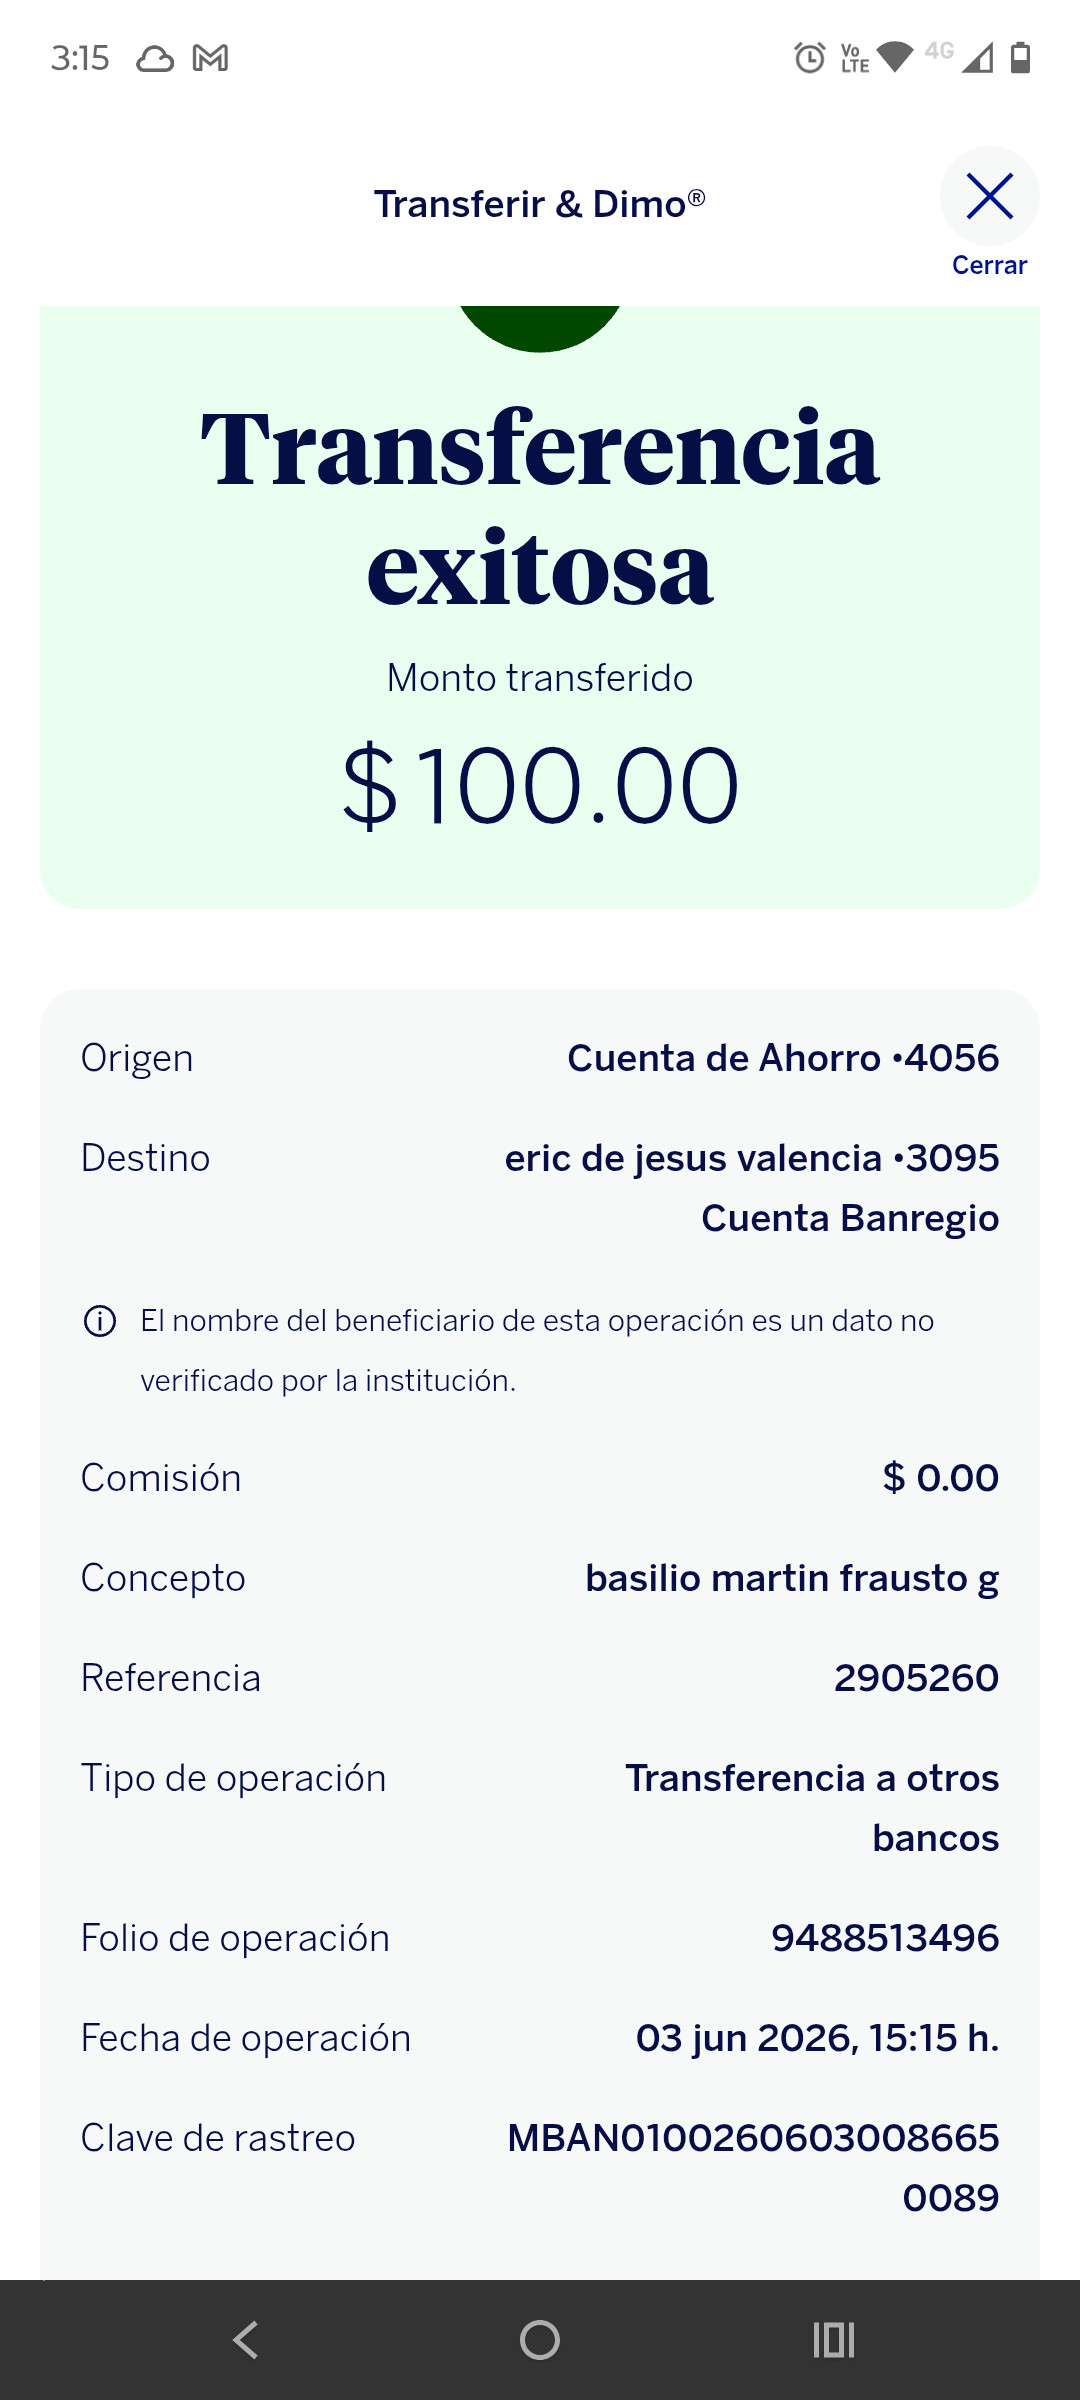Tap the Referencia value 2905260
Screen dimensions: 1080x2400
click(916, 1678)
